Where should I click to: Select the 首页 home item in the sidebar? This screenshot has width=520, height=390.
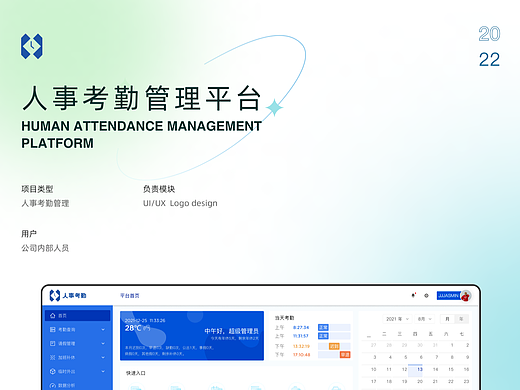[x=77, y=315]
